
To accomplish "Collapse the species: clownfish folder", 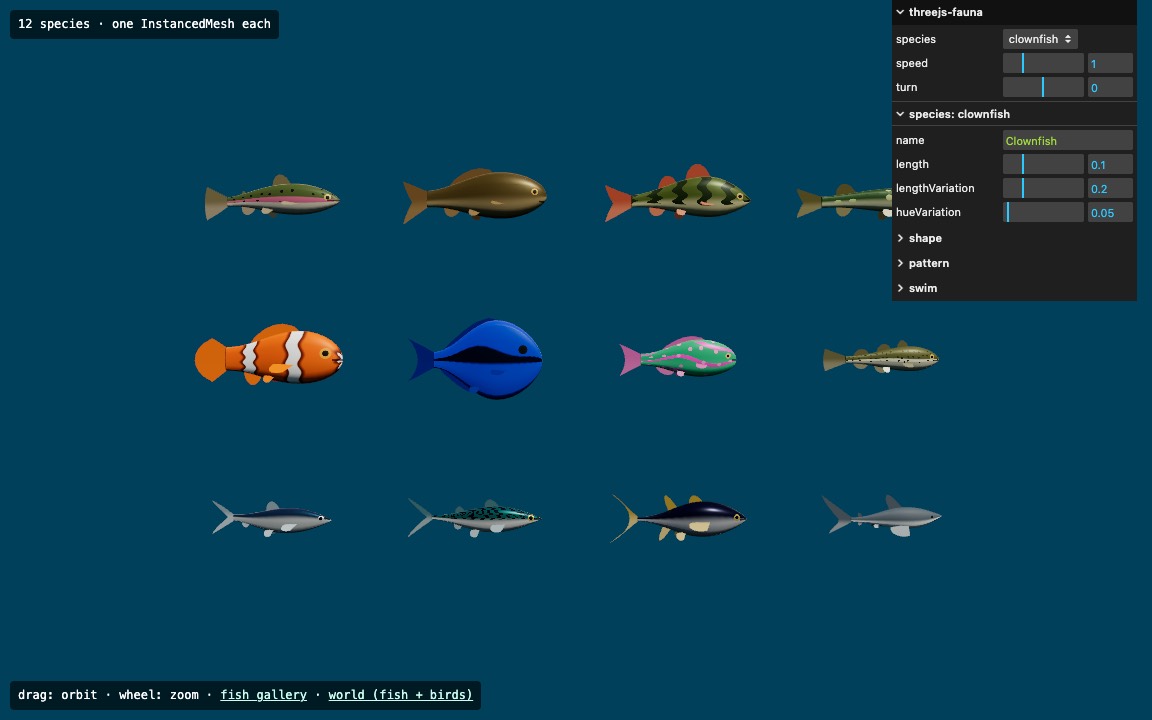I will (x=1014, y=114).
